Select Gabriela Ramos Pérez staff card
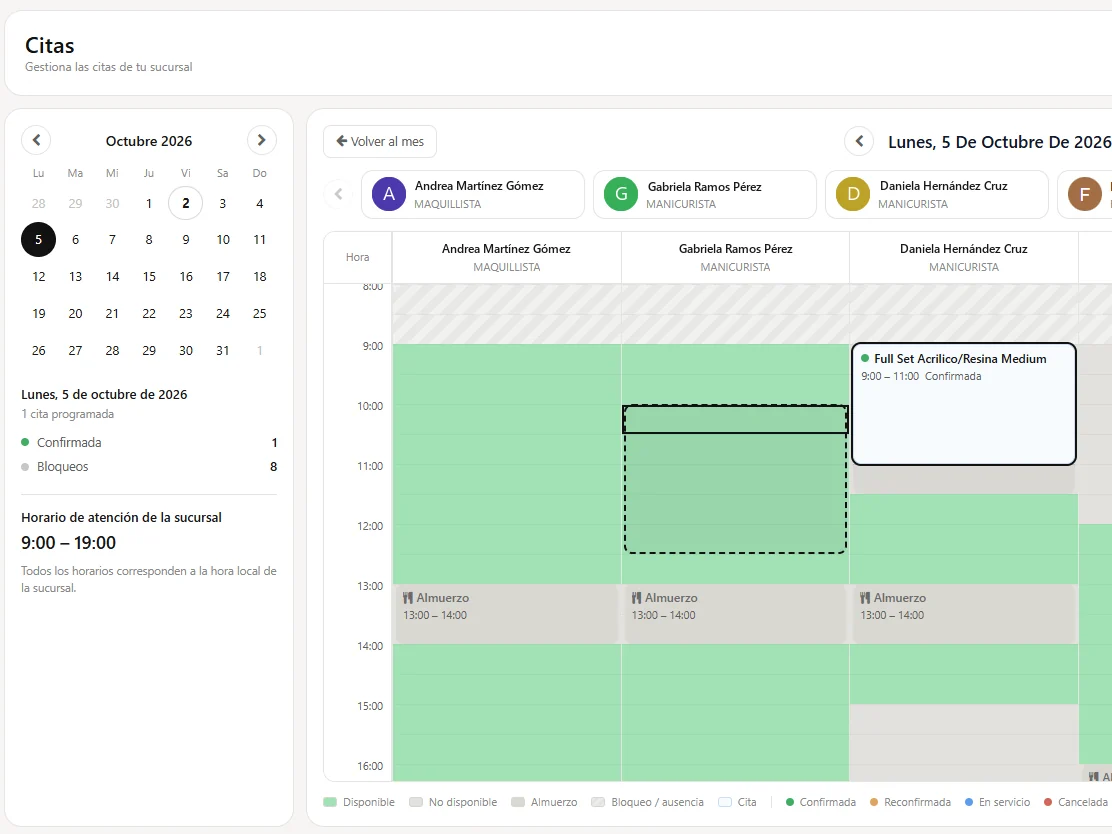Image resolution: width=1112 pixels, height=834 pixels. (705, 194)
